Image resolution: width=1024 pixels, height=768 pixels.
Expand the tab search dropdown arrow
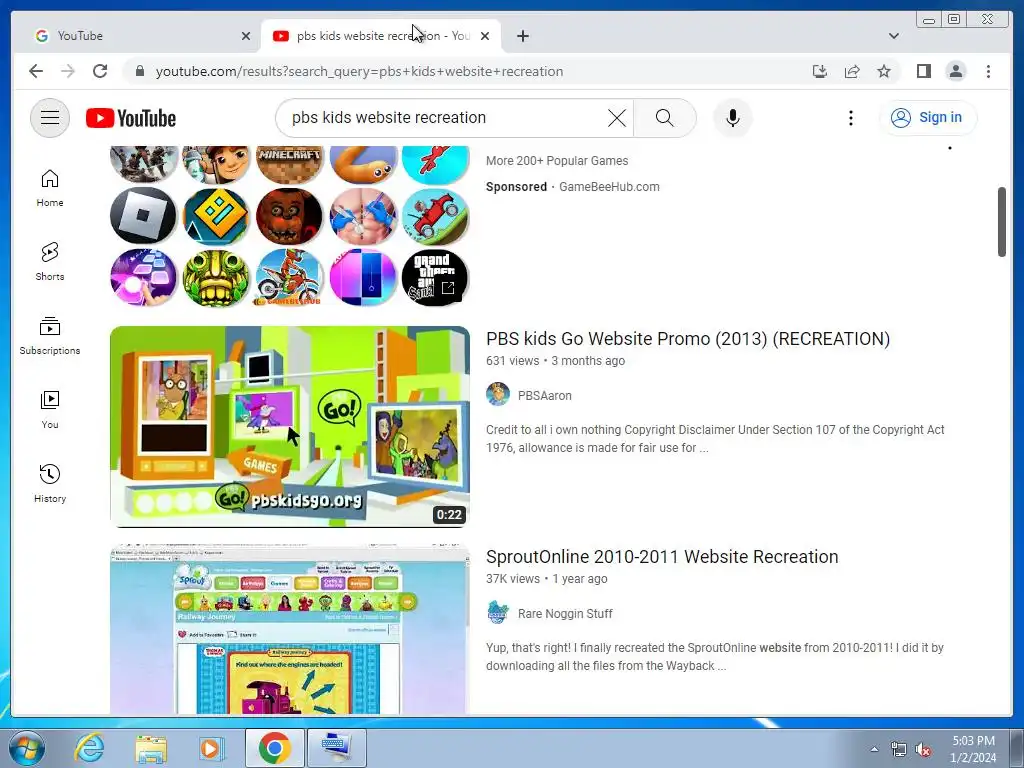[893, 36]
